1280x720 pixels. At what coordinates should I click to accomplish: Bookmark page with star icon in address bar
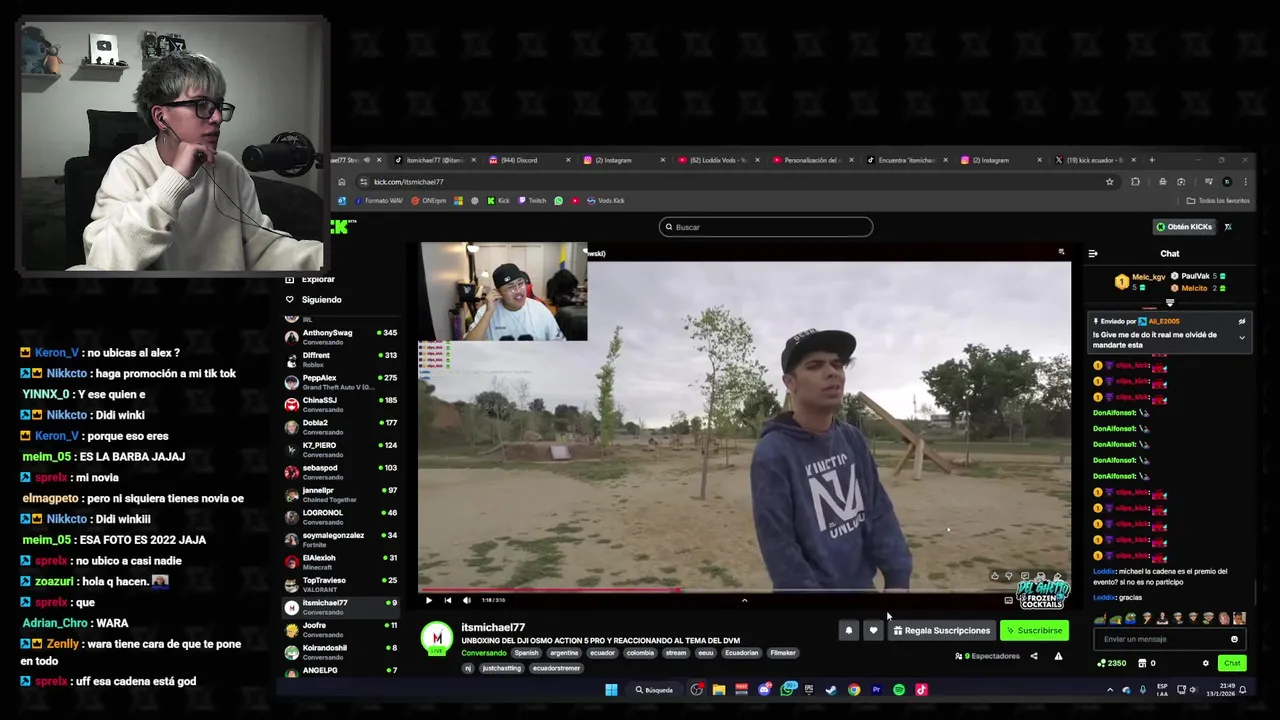pos(1109,182)
